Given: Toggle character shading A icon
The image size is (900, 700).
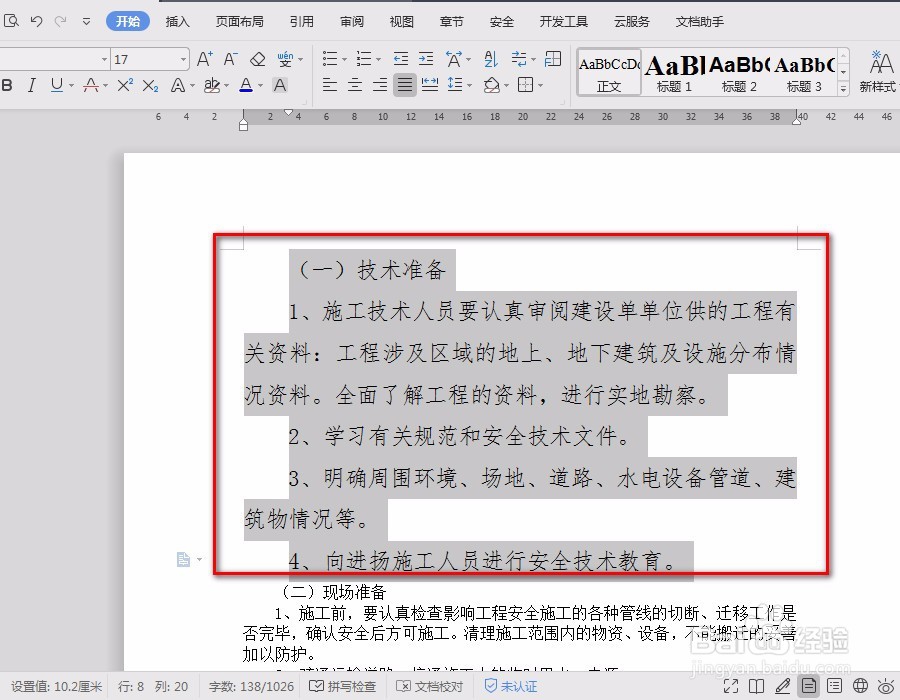Looking at the screenshot, I should click(x=280, y=85).
